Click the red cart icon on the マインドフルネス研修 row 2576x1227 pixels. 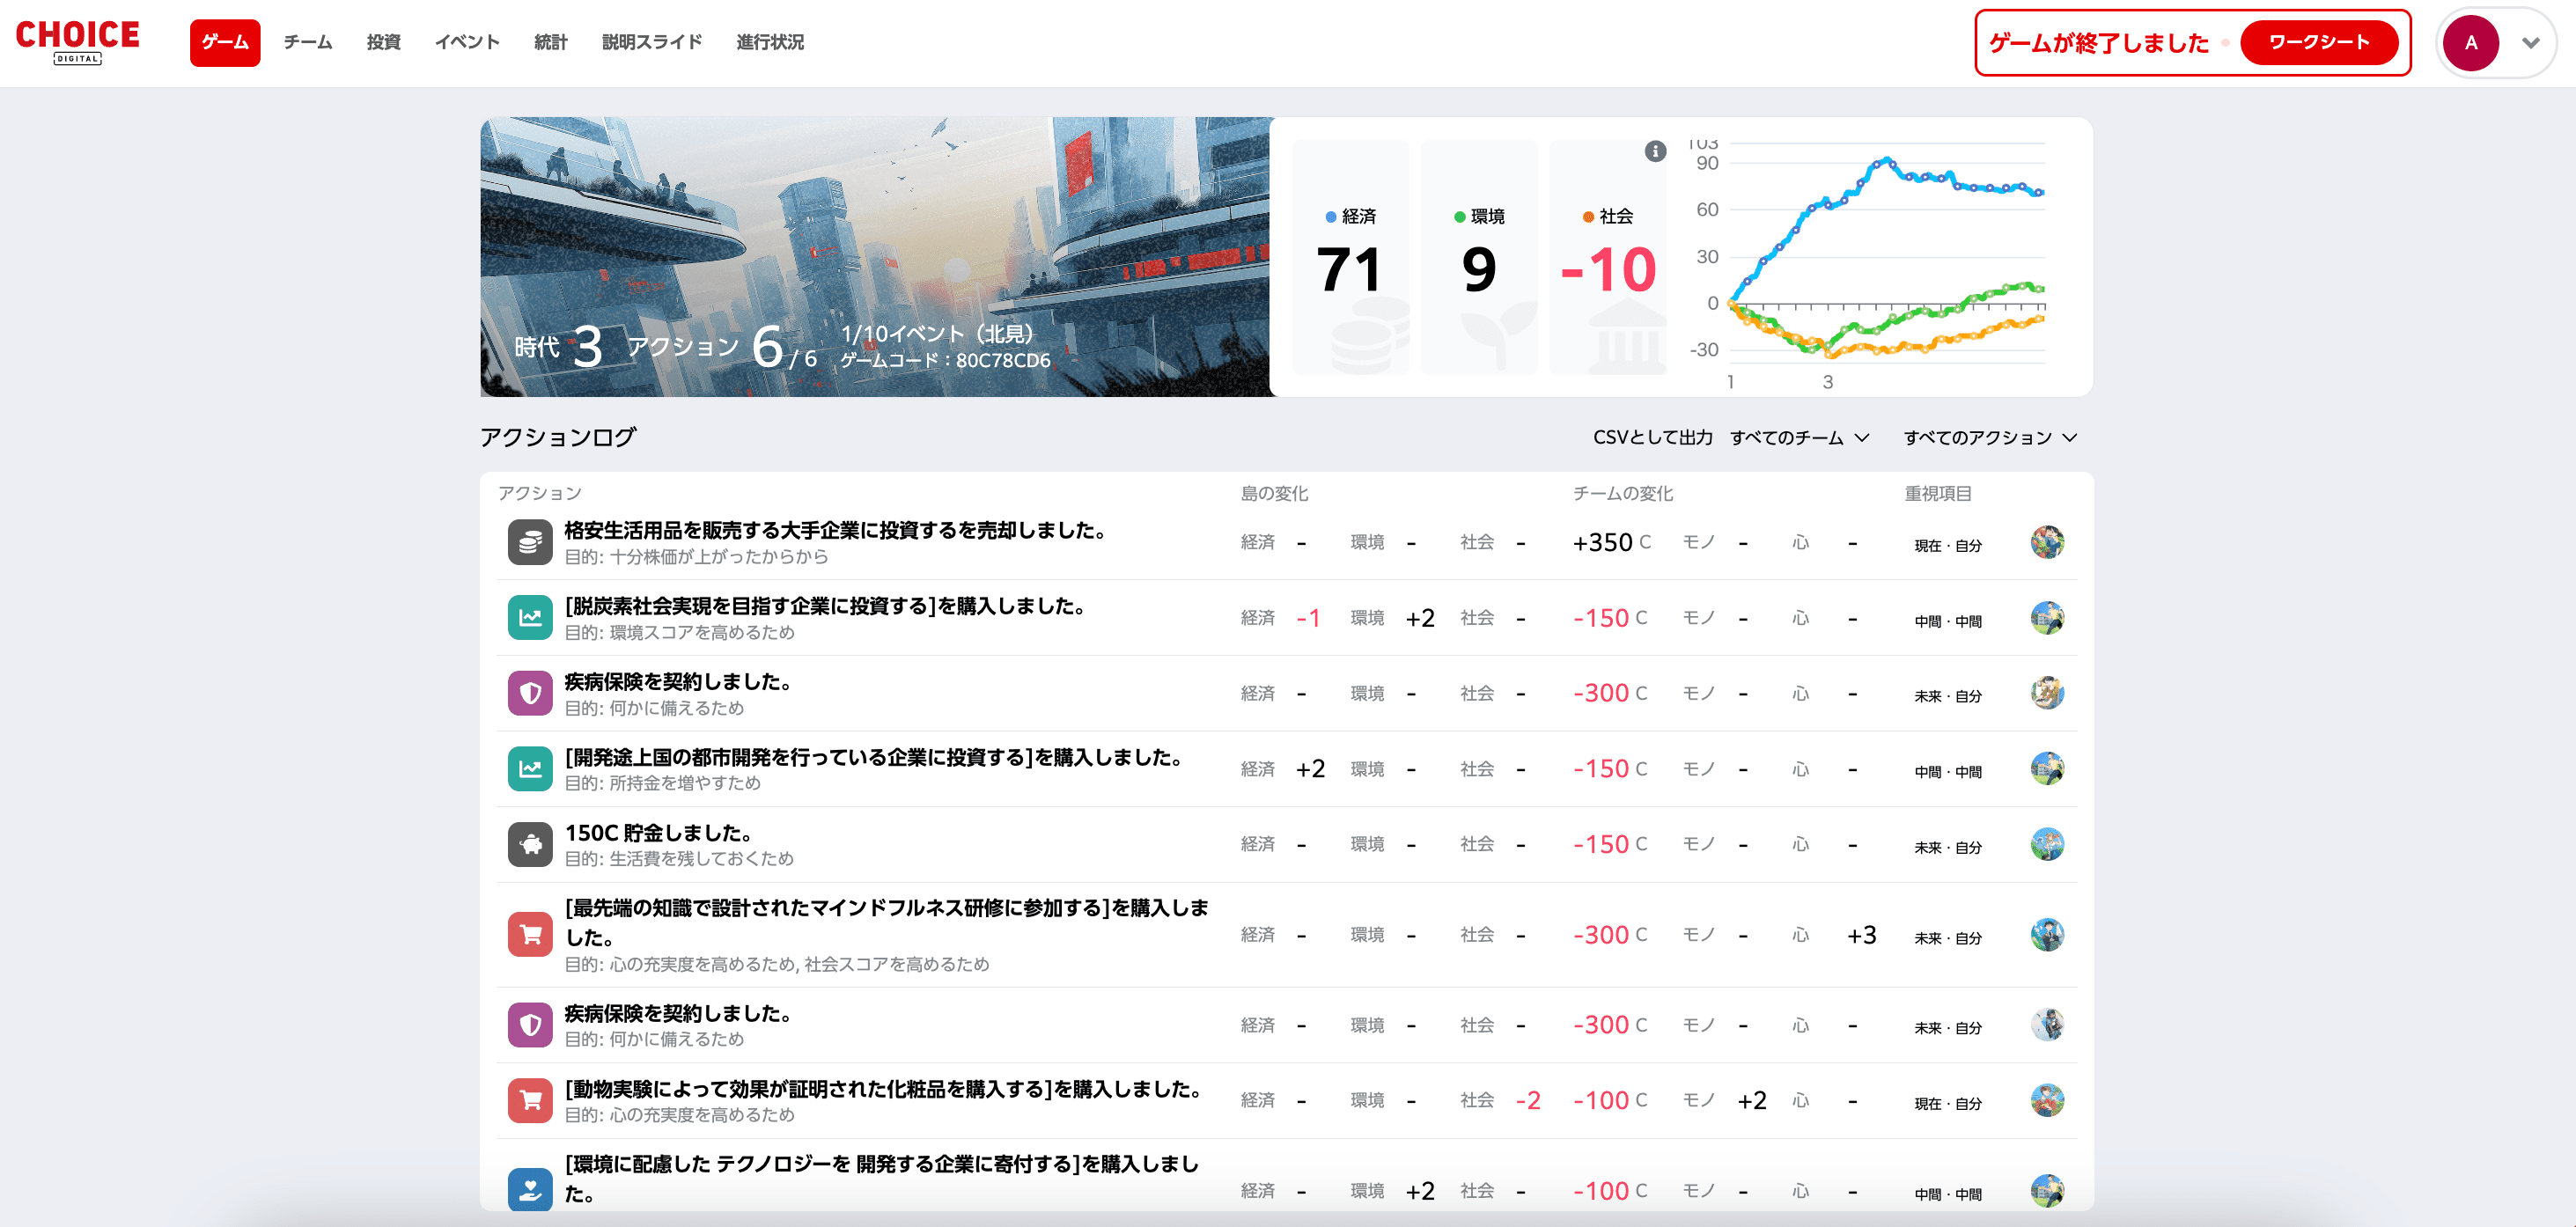click(x=530, y=934)
